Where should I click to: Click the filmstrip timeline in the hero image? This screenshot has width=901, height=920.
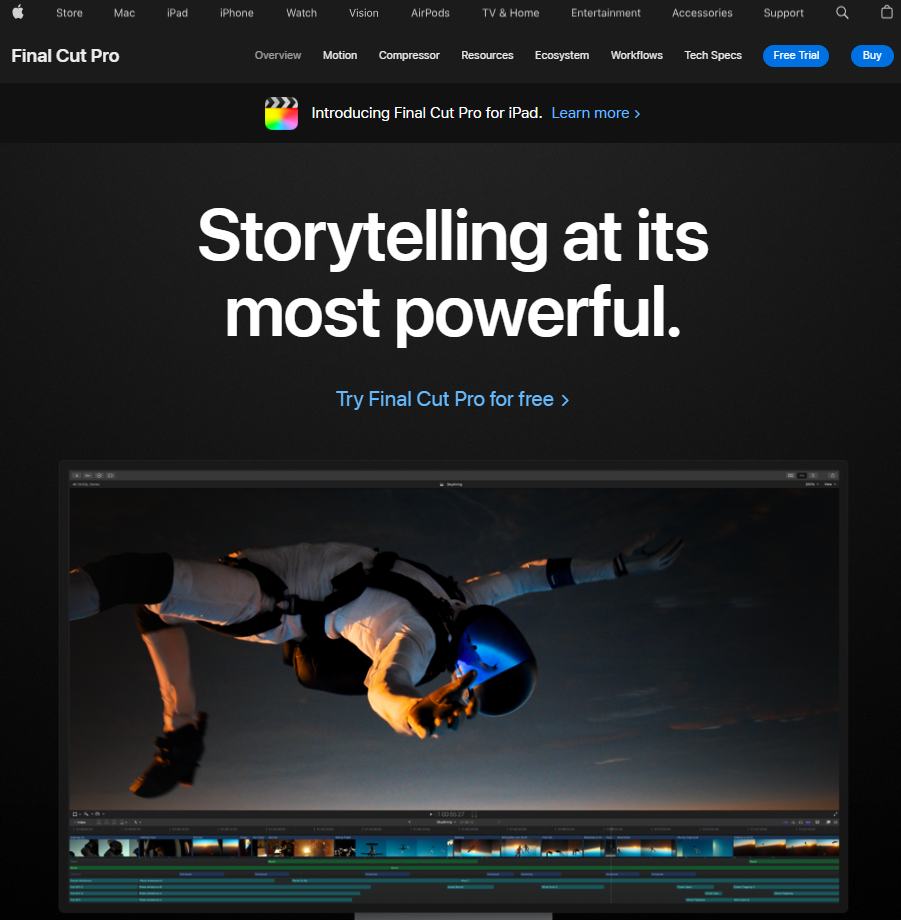[454, 847]
